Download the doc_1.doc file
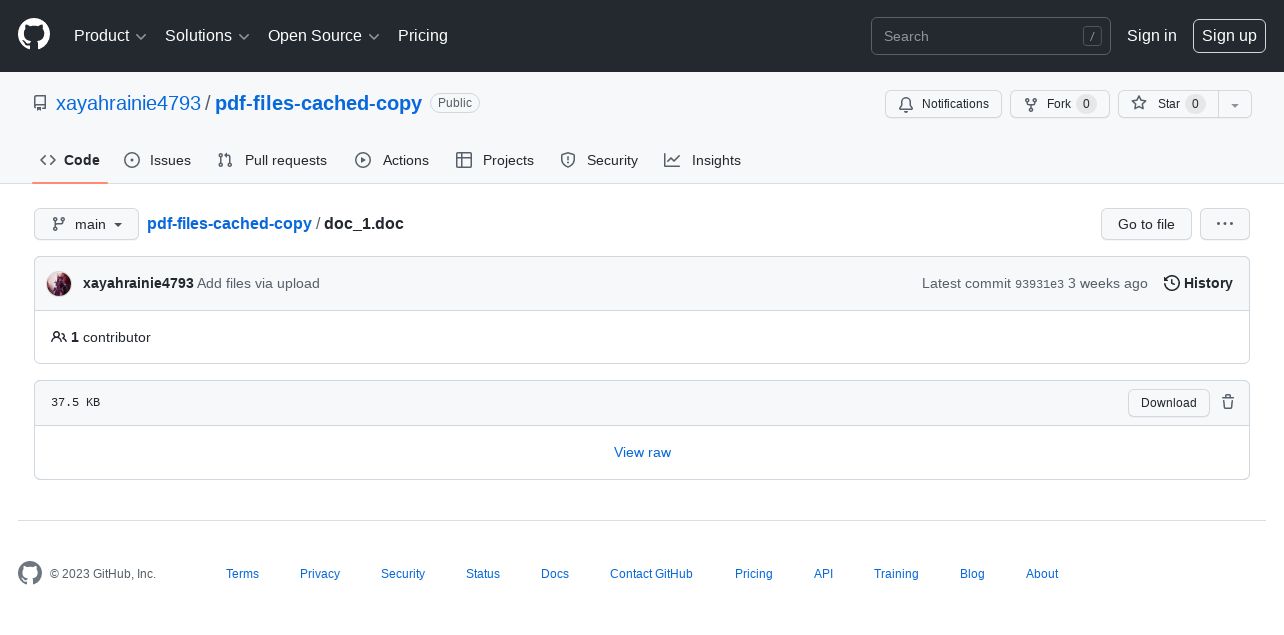This screenshot has height=635, width=1284. click(1169, 403)
